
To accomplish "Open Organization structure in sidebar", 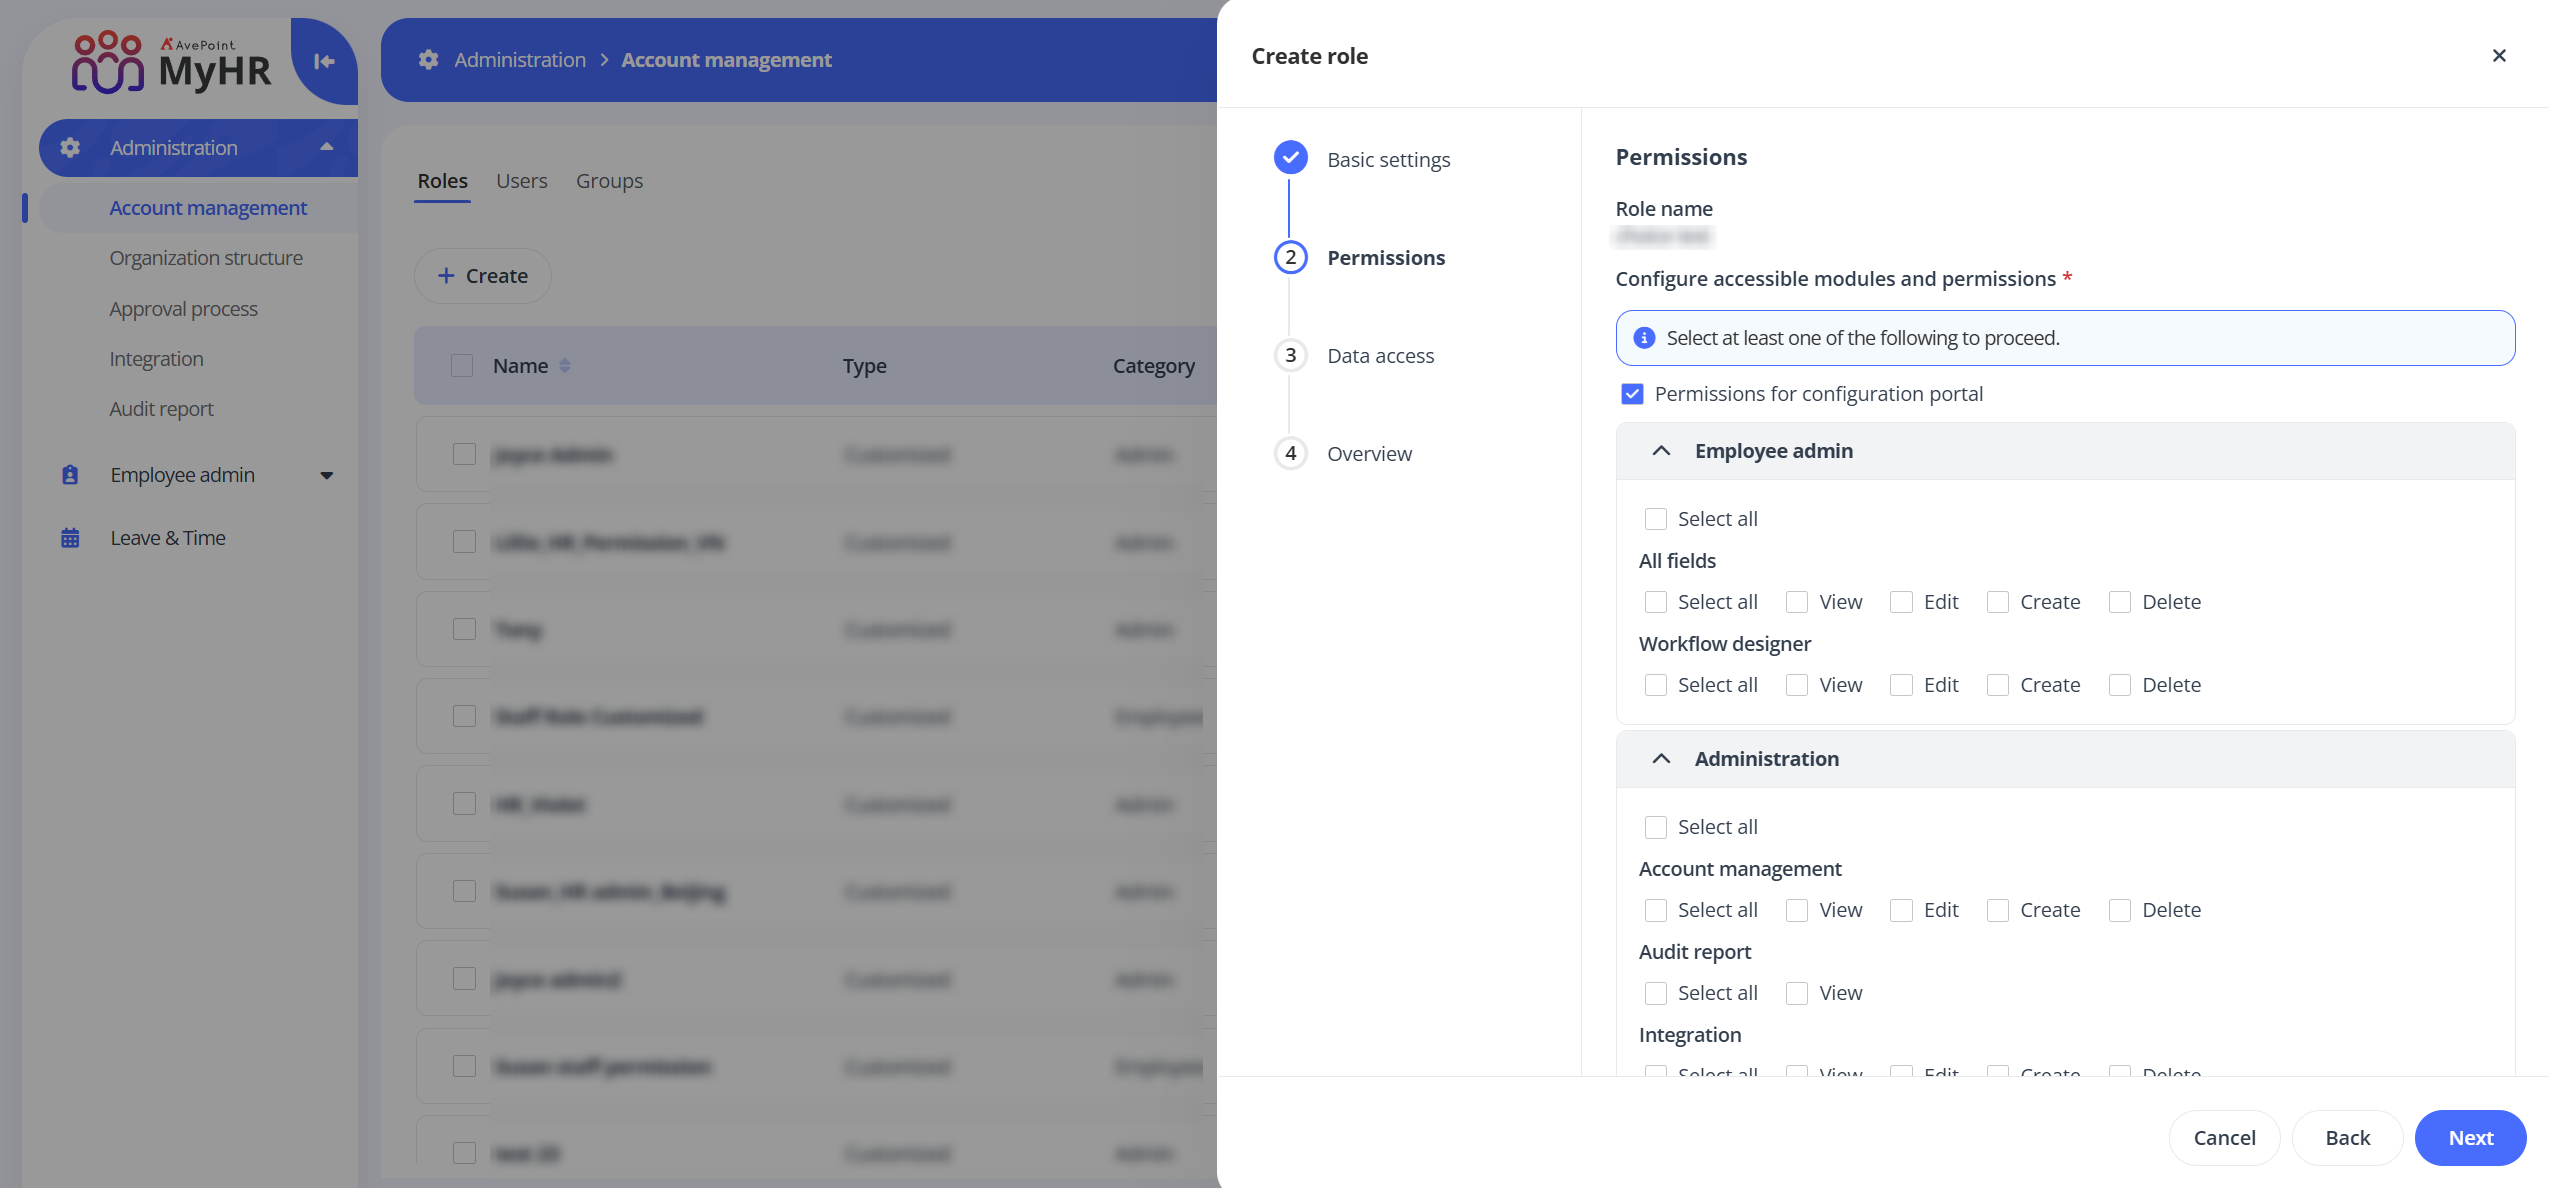I will tap(206, 258).
